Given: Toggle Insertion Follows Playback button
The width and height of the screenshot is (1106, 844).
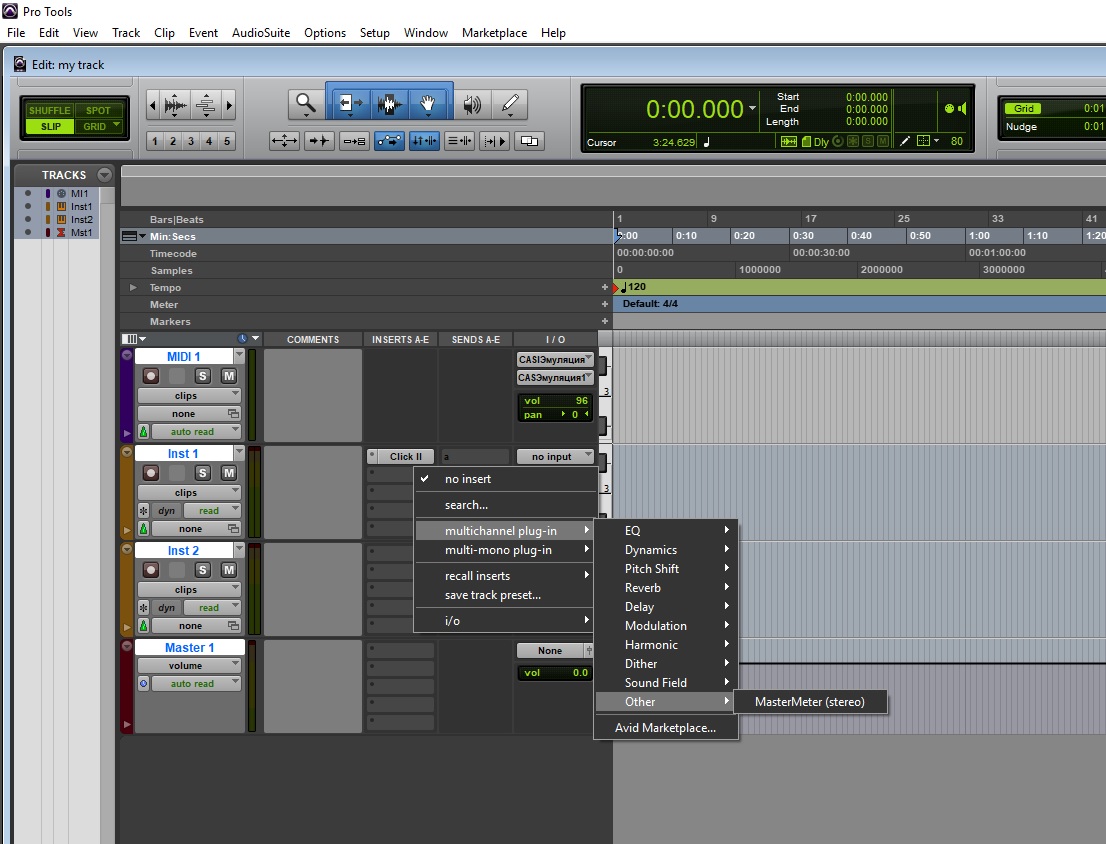Looking at the screenshot, I should point(494,141).
